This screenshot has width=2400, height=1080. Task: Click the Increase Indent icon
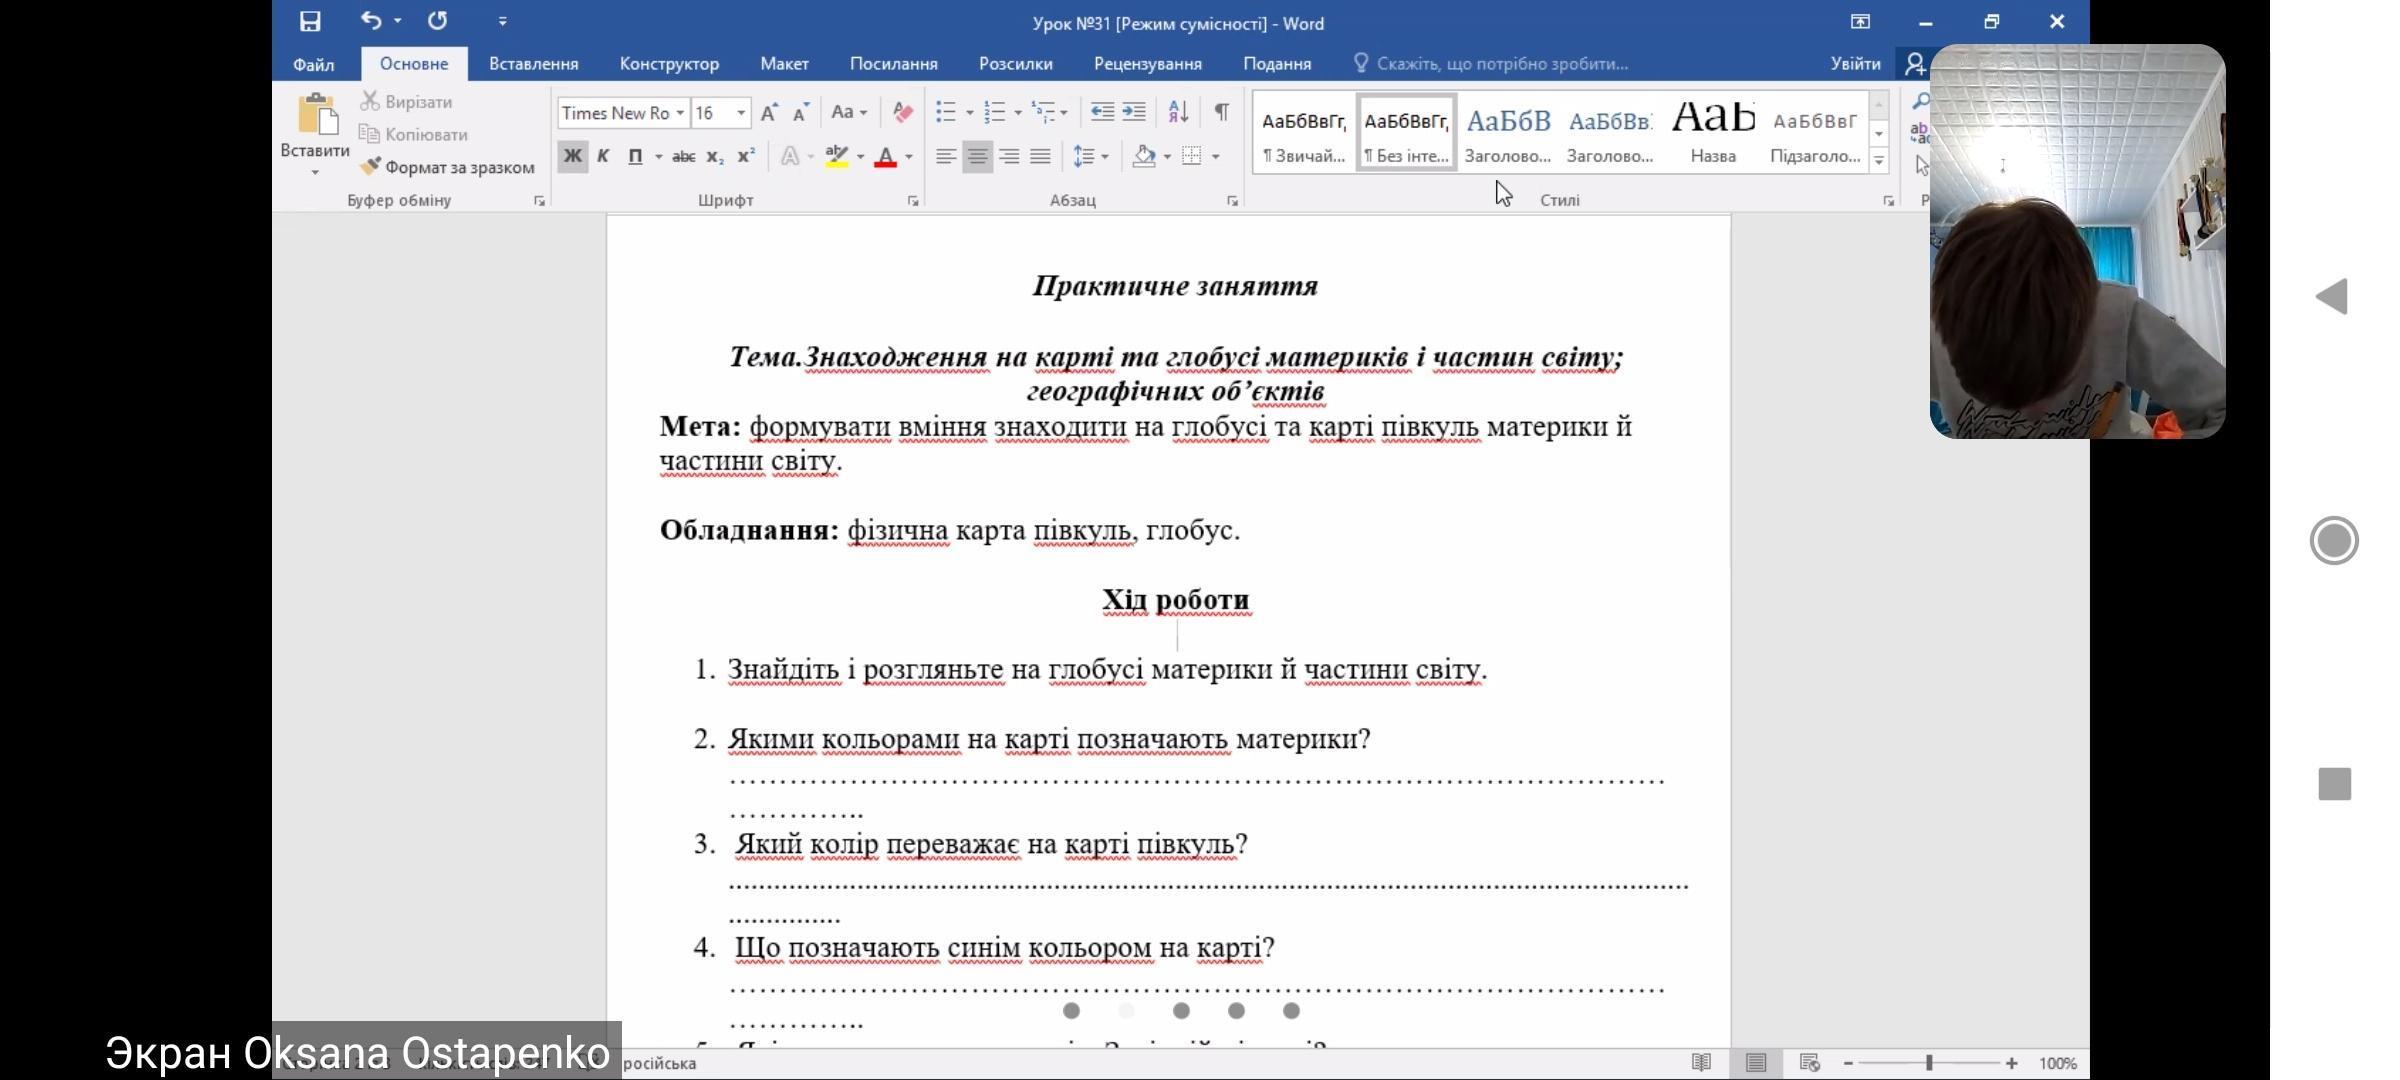(x=1134, y=112)
